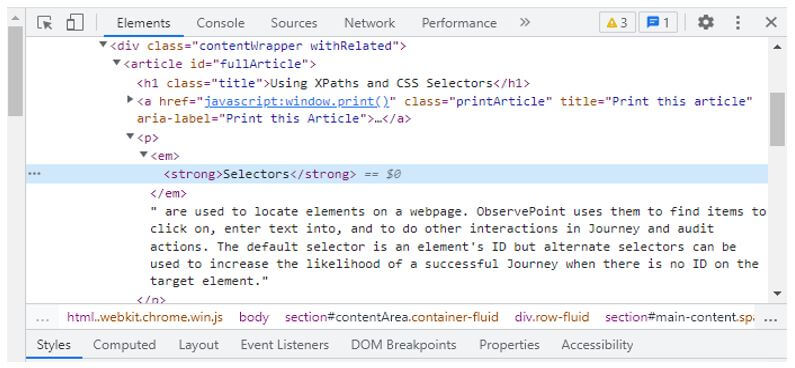Viewport: 795px width, 368px height.
Task: Select the closing em tag row
Action: [168, 194]
